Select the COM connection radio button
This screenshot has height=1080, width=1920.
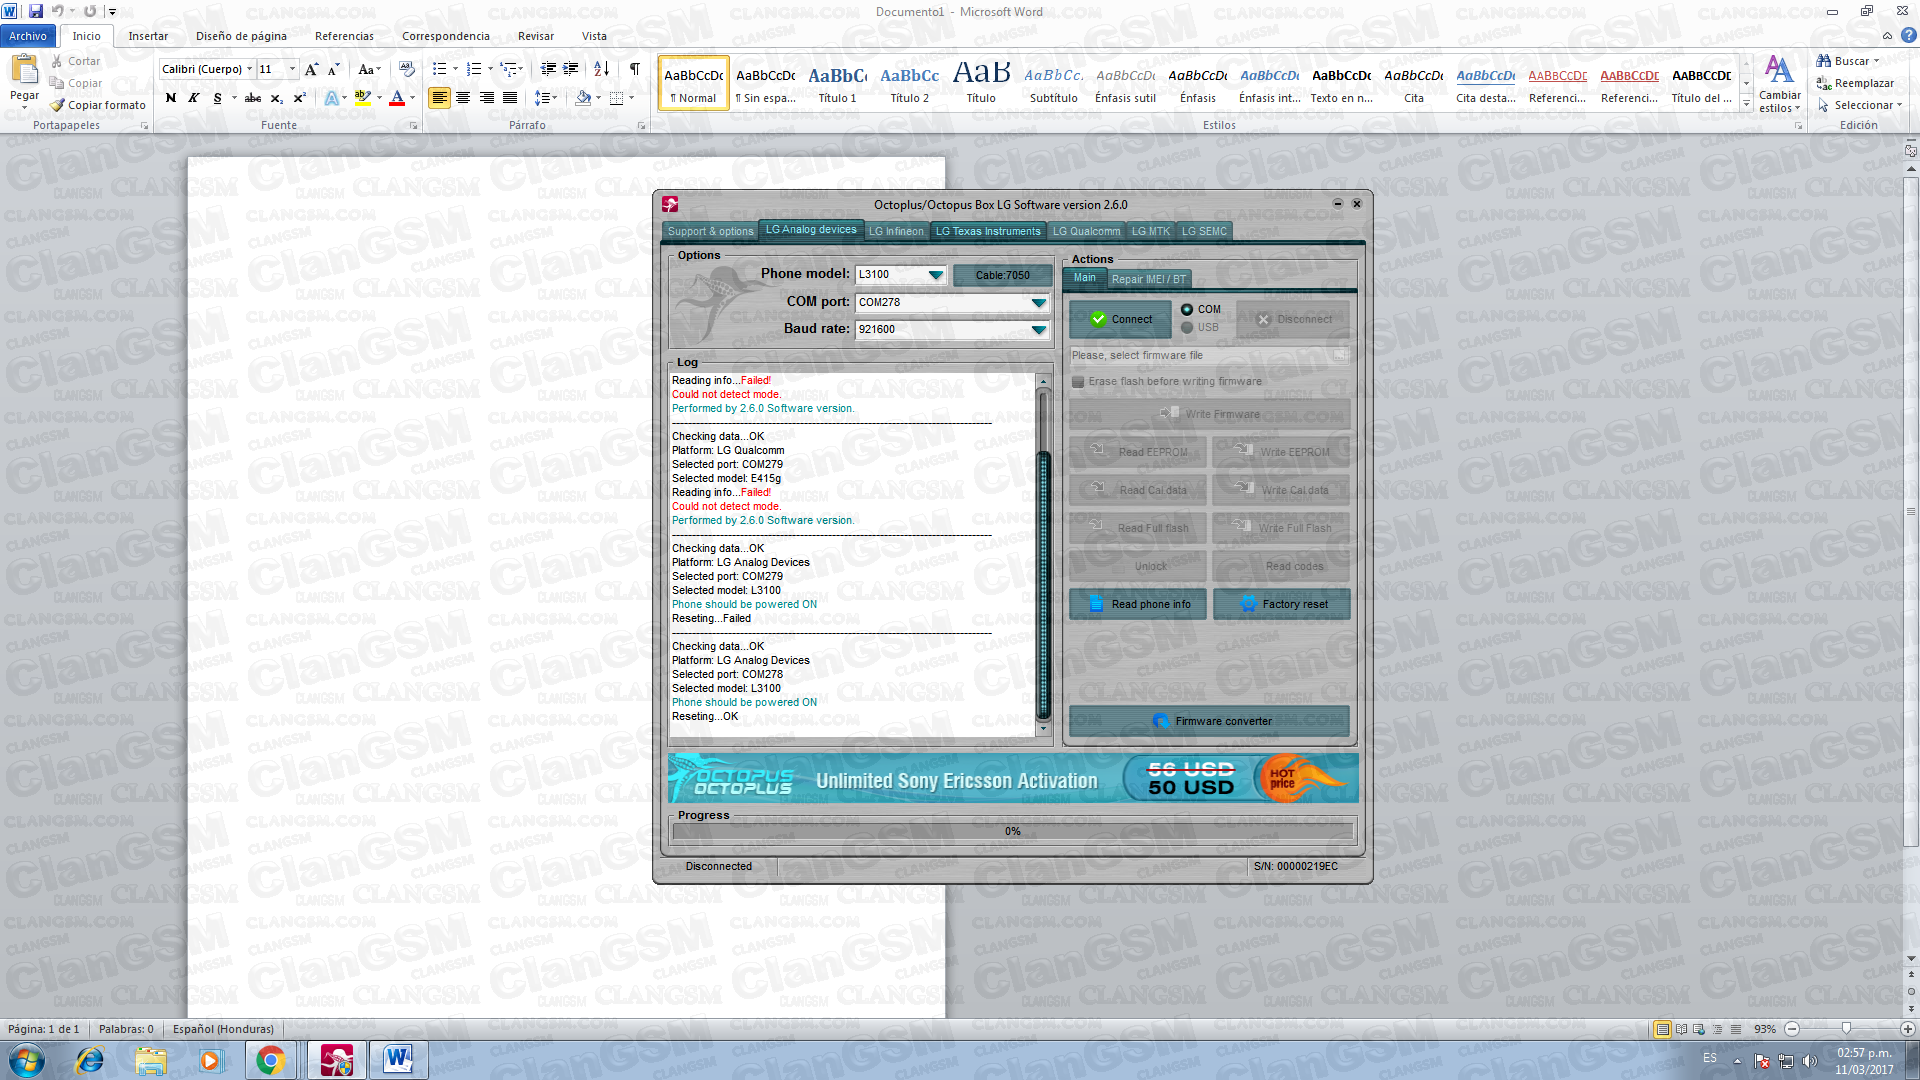(x=1187, y=310)
